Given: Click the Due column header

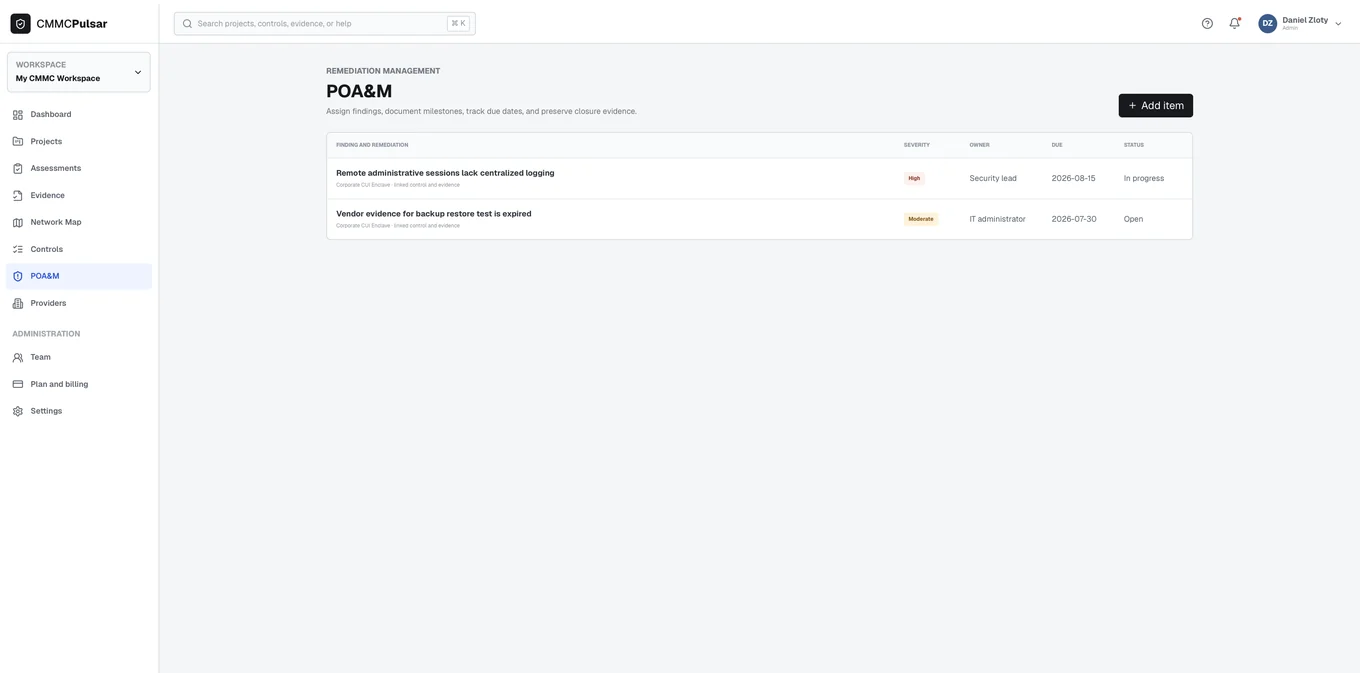Looking at the screenshot, I should coord(1057,145).
